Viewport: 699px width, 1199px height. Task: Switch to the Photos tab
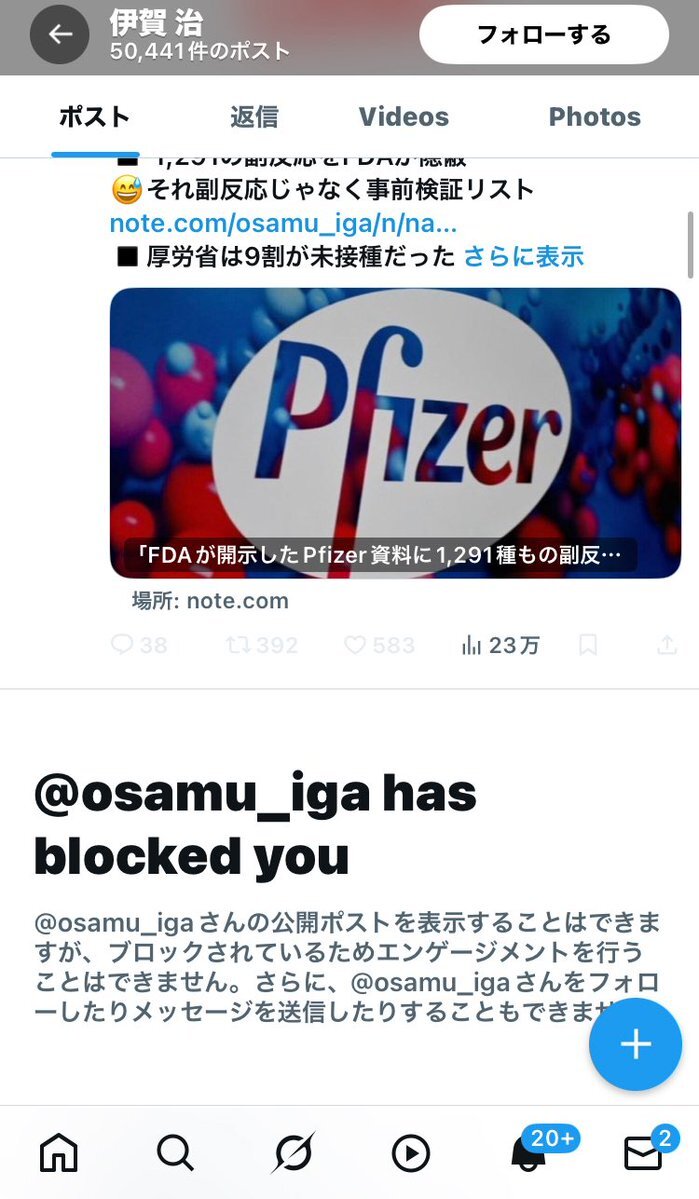tap(595, 116)
